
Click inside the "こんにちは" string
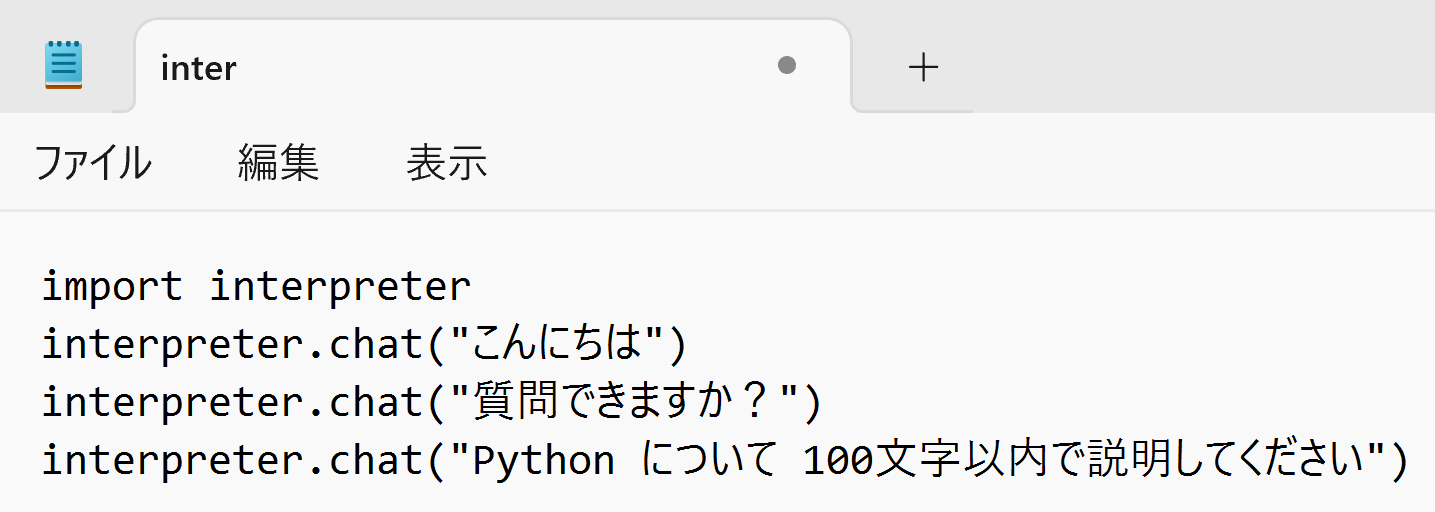point(559,346)
